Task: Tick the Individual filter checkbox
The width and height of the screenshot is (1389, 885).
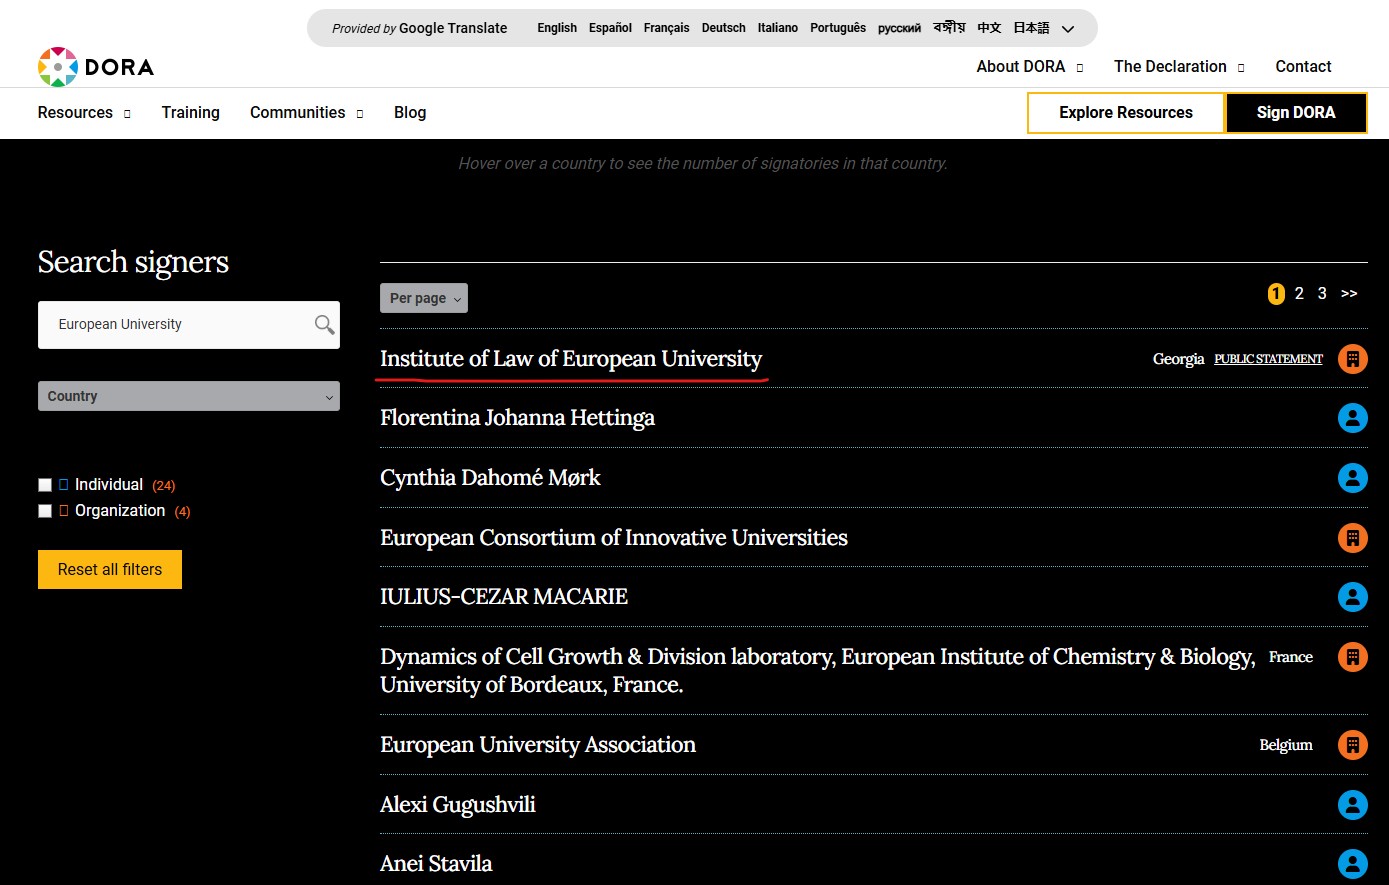Action: pos(45,485)
